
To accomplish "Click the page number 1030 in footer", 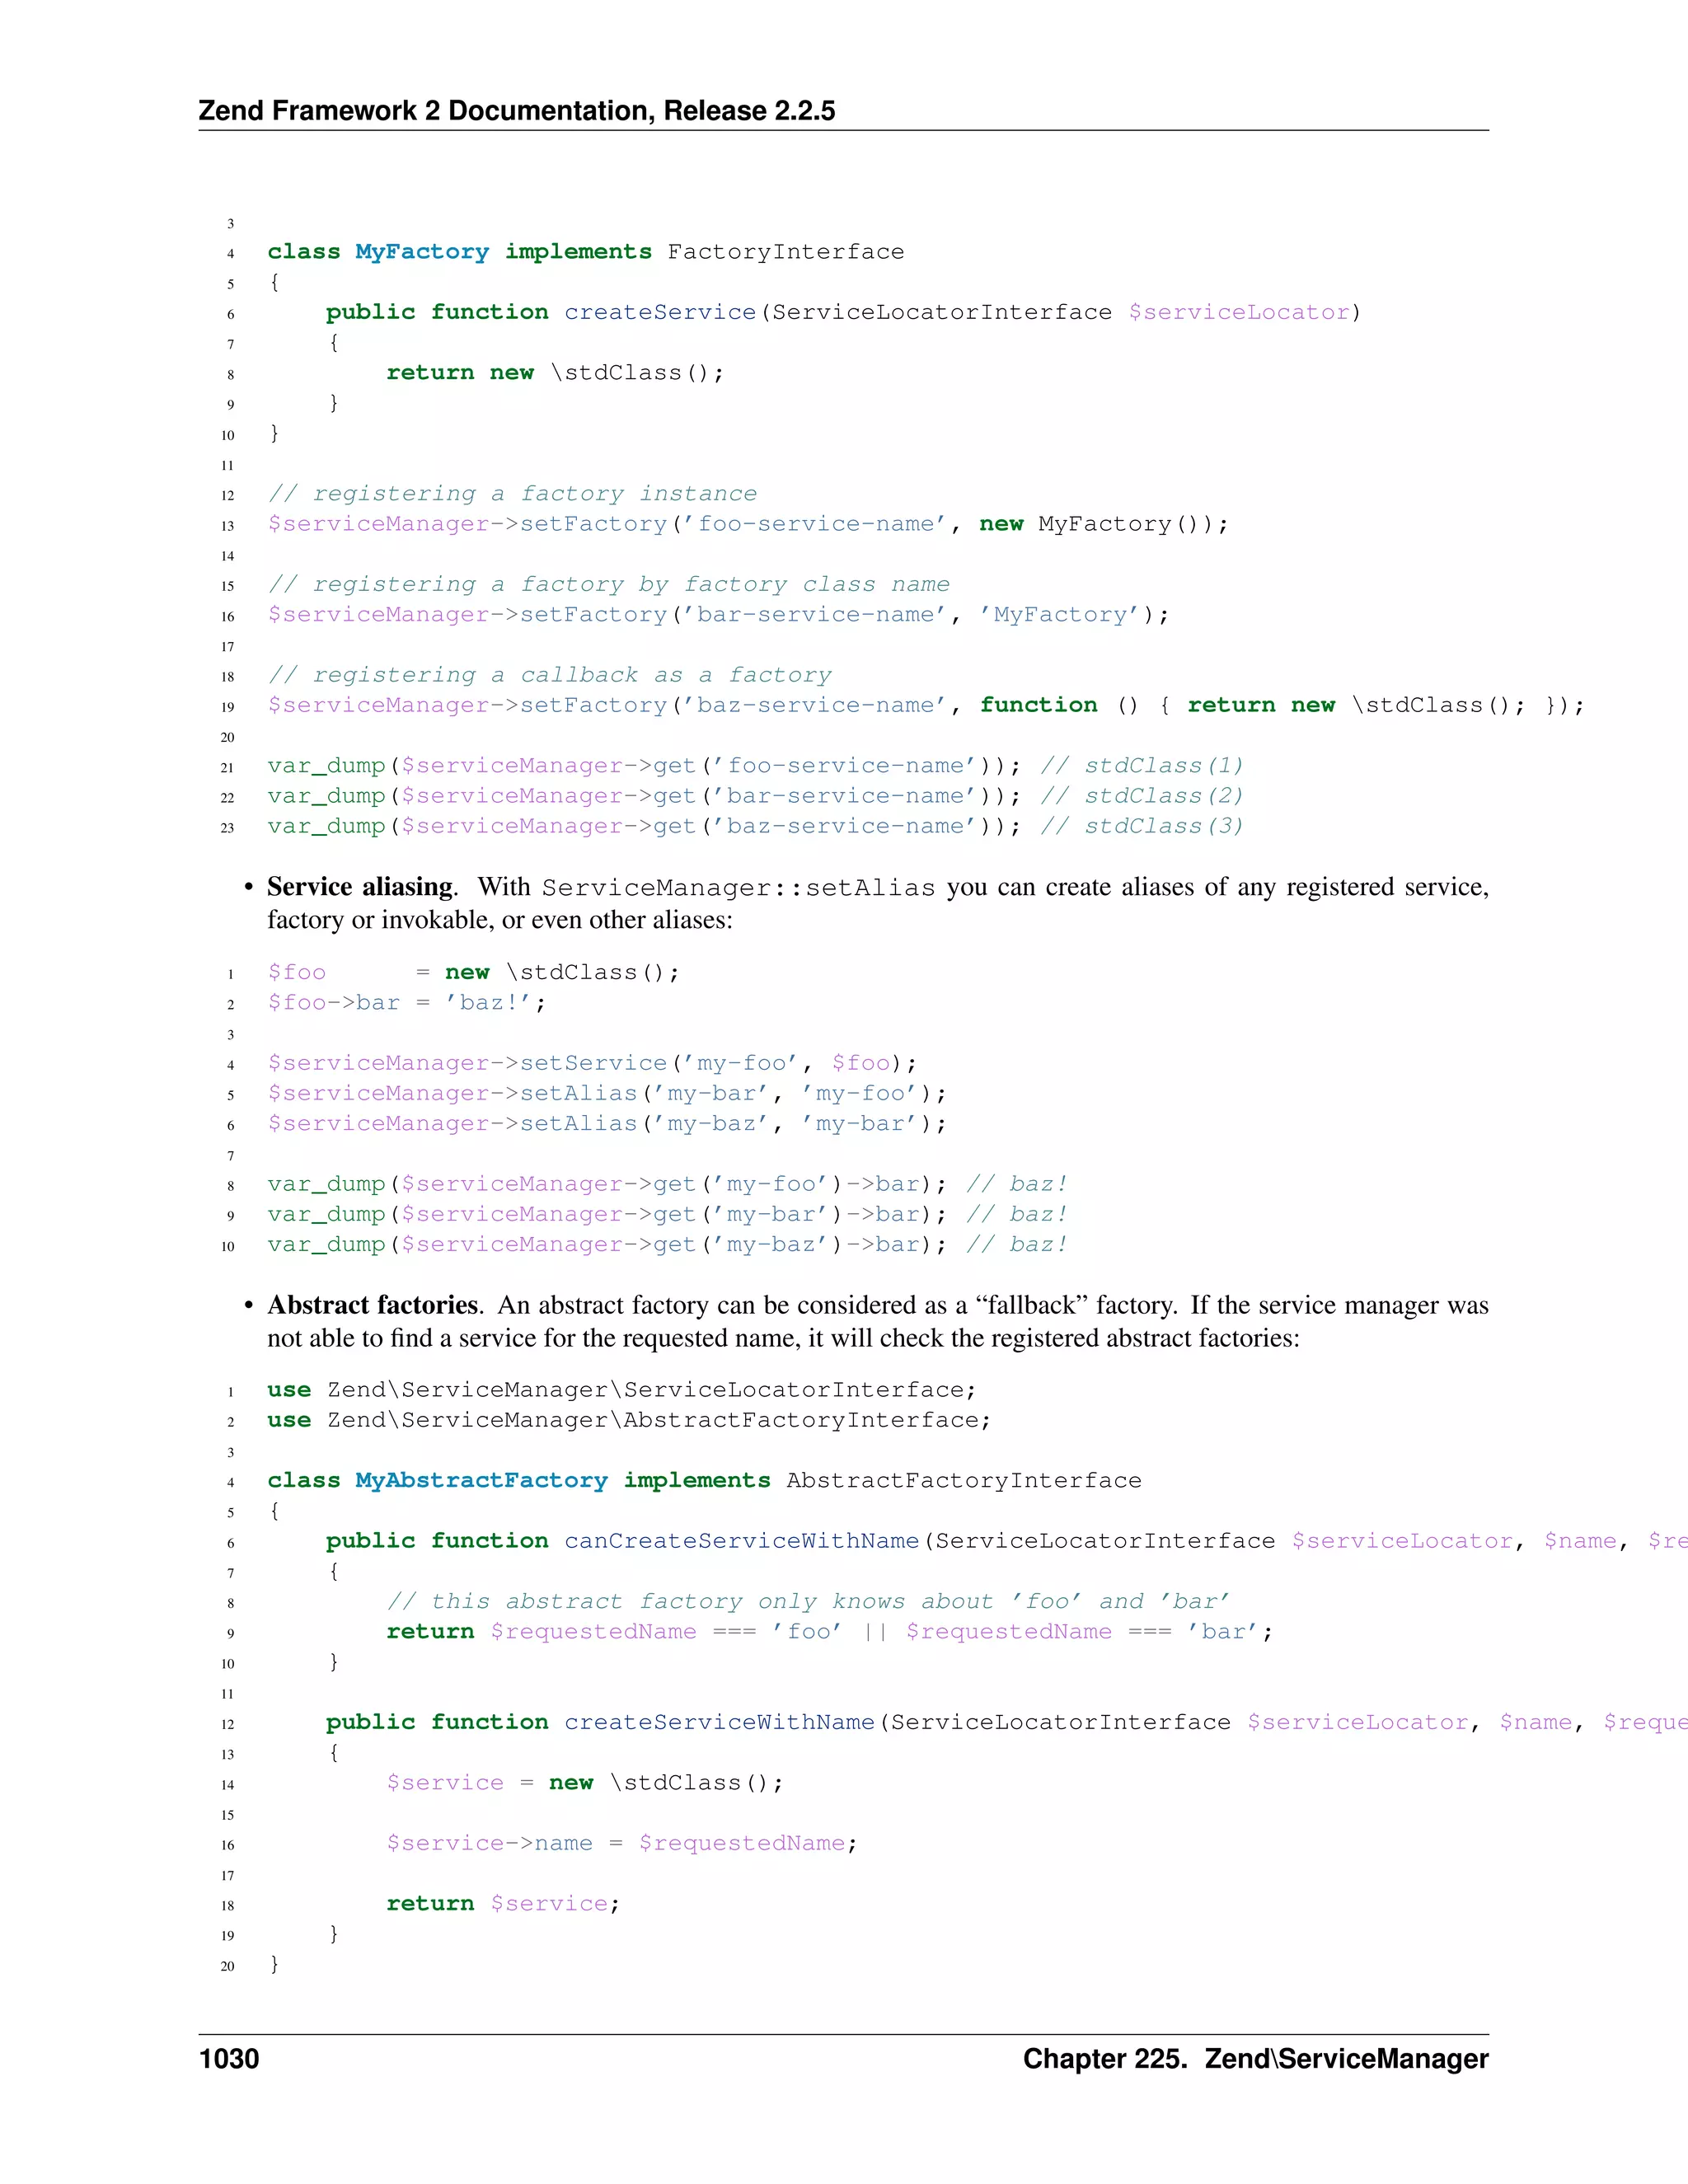I will point(229,2058).
